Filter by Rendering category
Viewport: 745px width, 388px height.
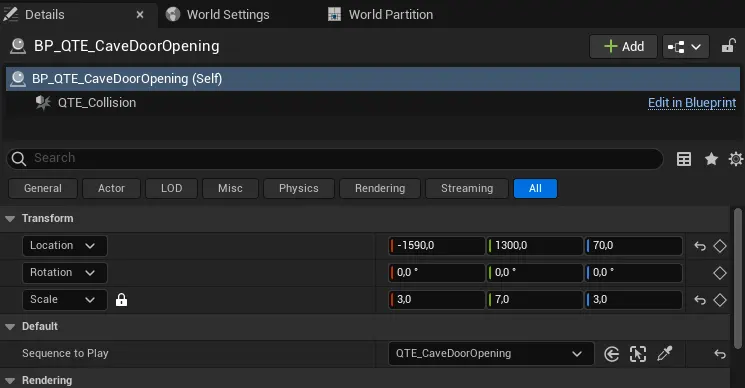(x=380, y=189)
